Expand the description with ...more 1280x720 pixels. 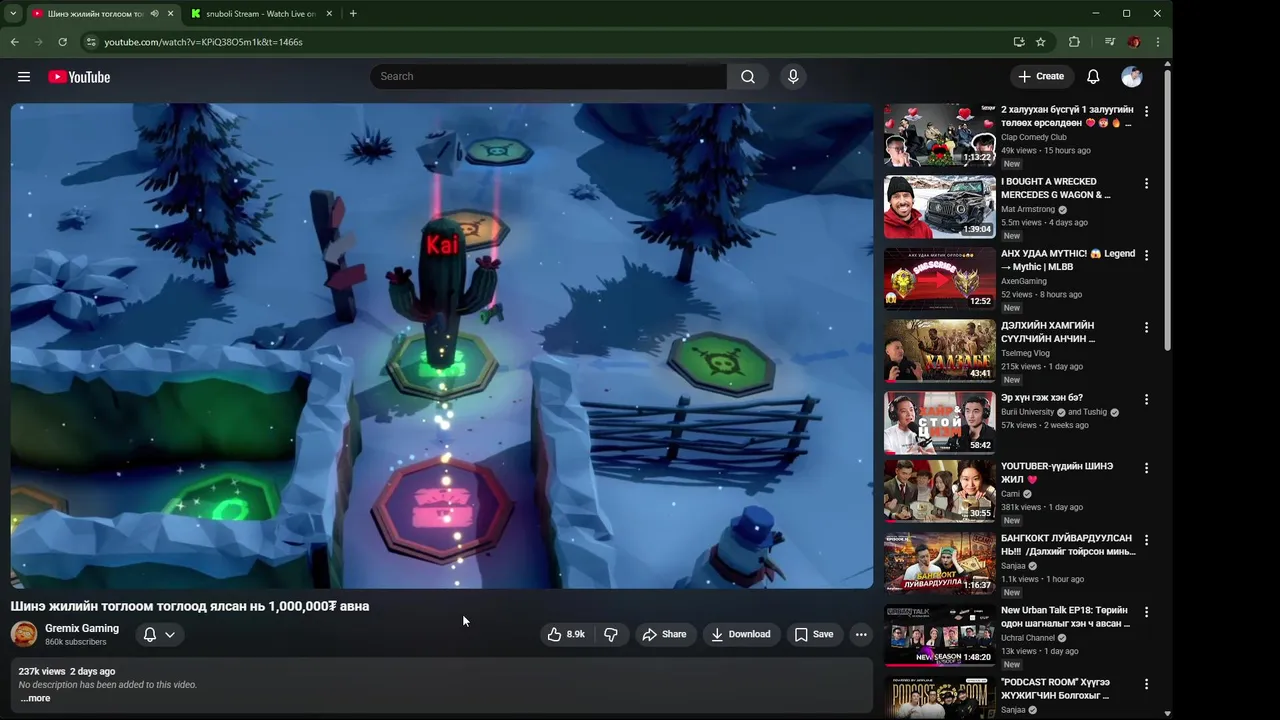point(35,698)
